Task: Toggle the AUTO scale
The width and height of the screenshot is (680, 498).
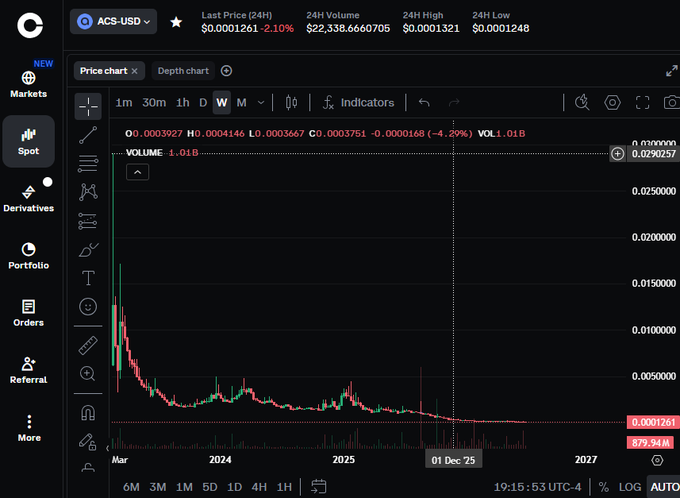Action: point(664,487)
